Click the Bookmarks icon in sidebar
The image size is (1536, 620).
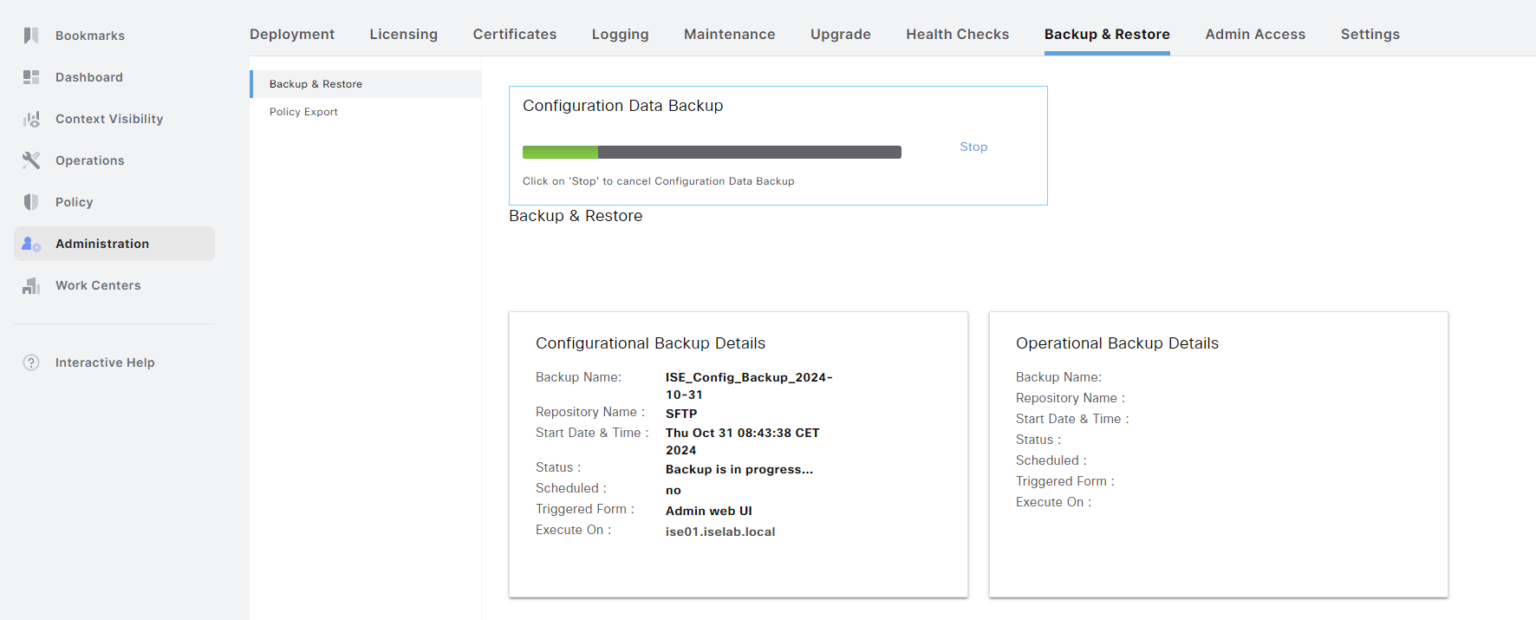[31, 35]
